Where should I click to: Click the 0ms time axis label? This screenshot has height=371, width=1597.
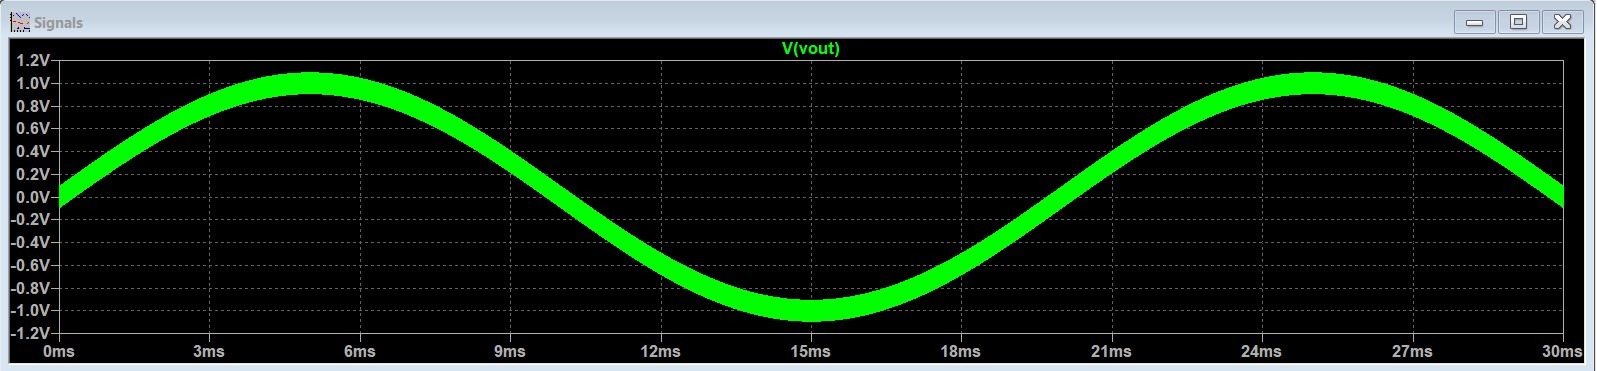click(59, 351)
